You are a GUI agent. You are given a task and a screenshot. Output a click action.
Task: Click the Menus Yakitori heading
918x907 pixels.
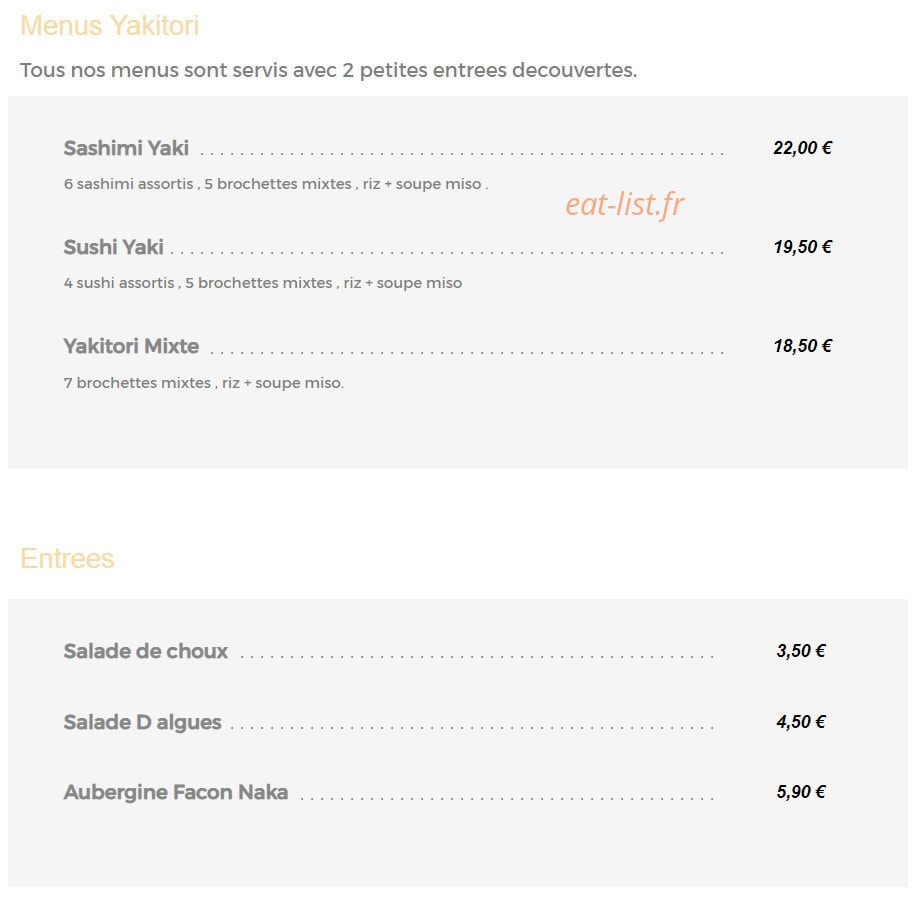click(x=109, y=26)
